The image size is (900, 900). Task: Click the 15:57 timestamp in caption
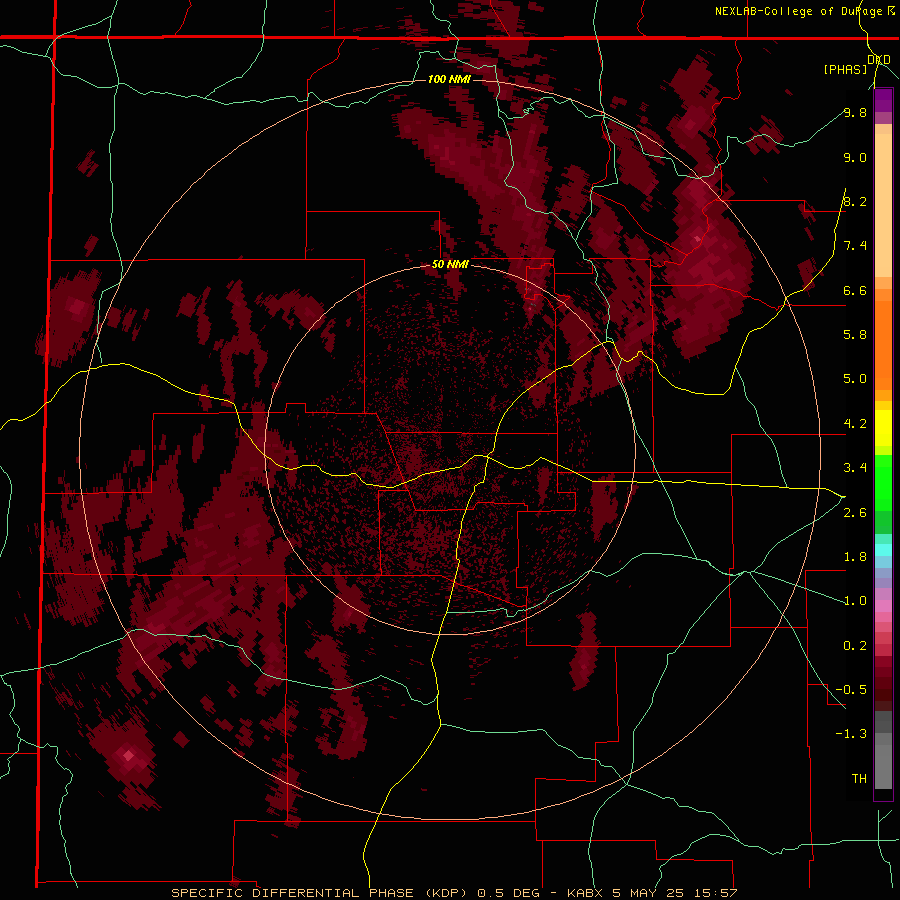coord(715,893)
